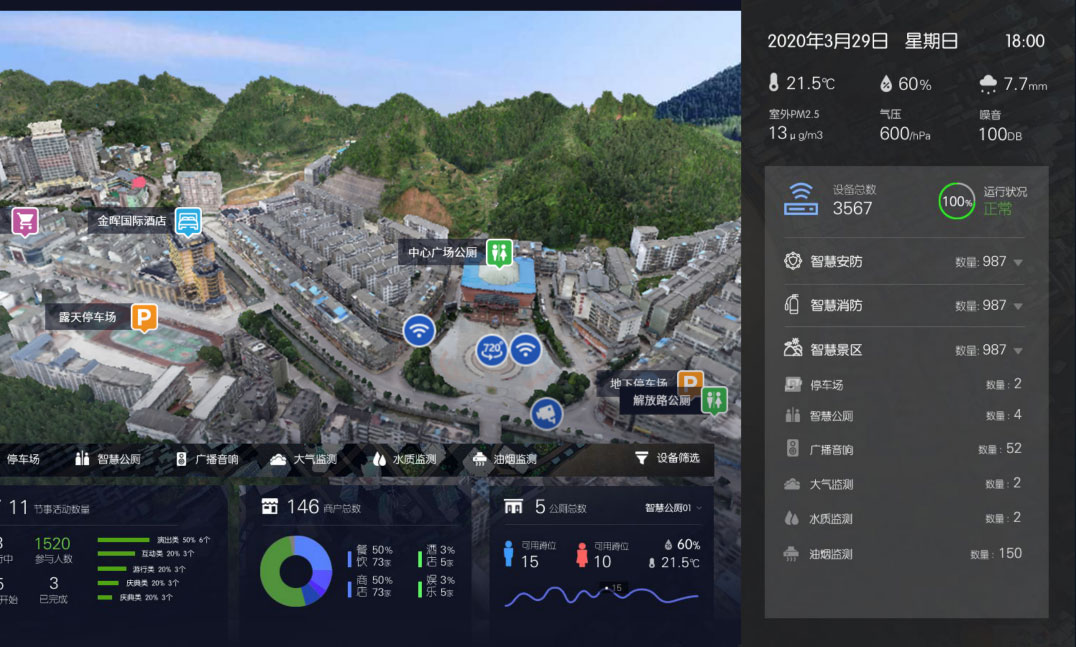Open the 720 panorama view marker
The width and height of the screenshot is (1076, 647).
[491, 350]
